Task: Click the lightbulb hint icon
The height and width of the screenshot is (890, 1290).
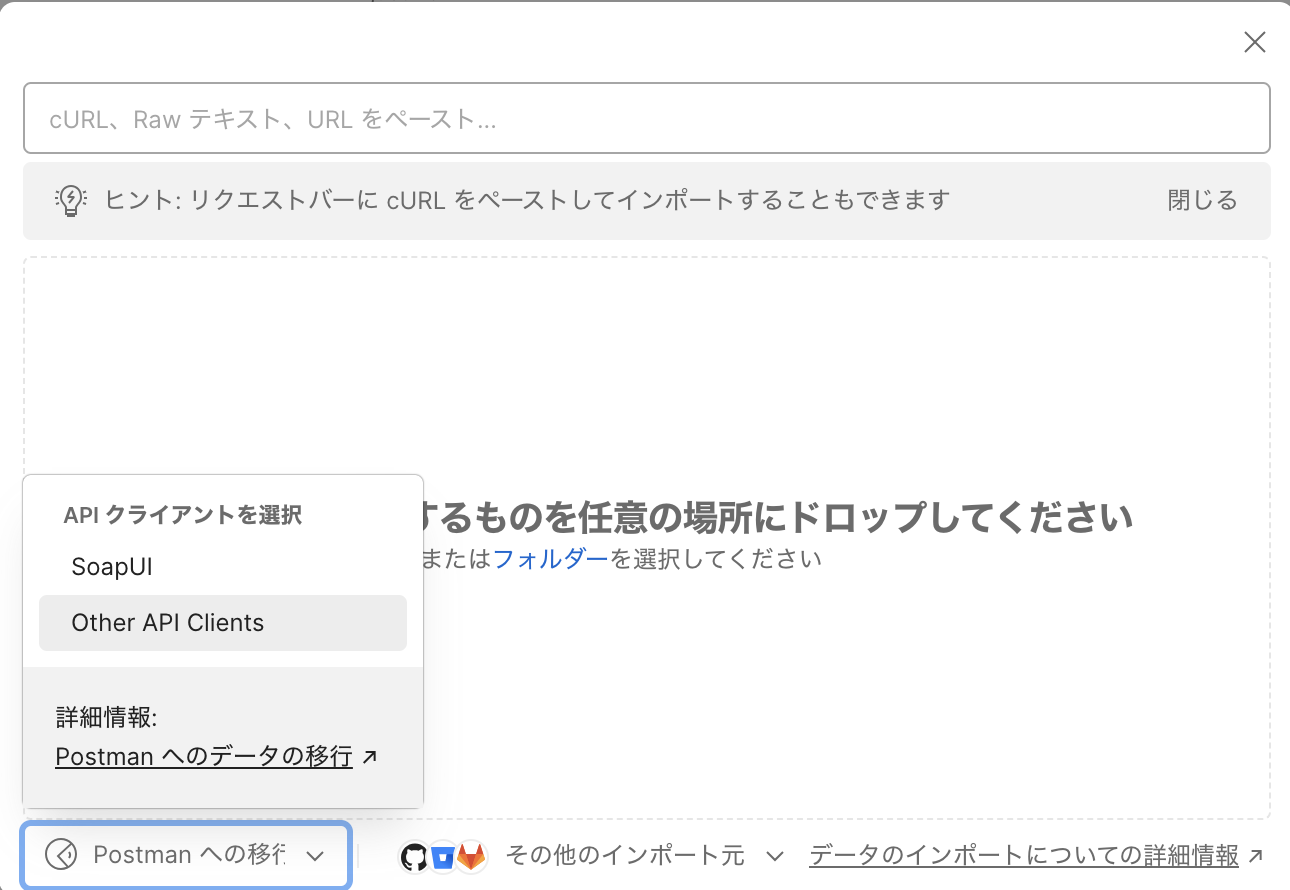Action: tap(70, 200)
